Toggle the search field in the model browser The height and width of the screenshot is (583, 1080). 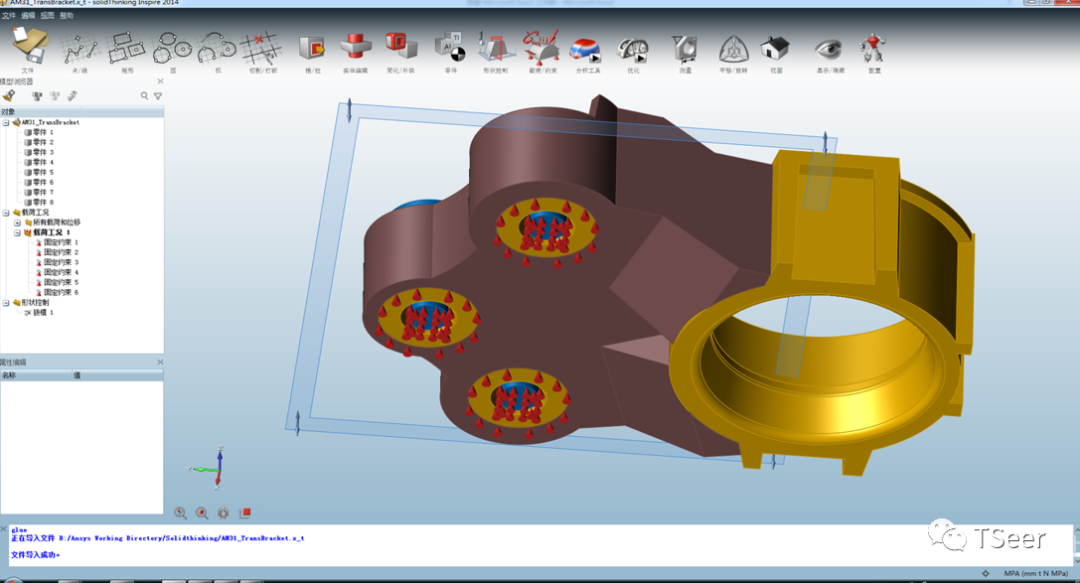(x=144, y=95)
